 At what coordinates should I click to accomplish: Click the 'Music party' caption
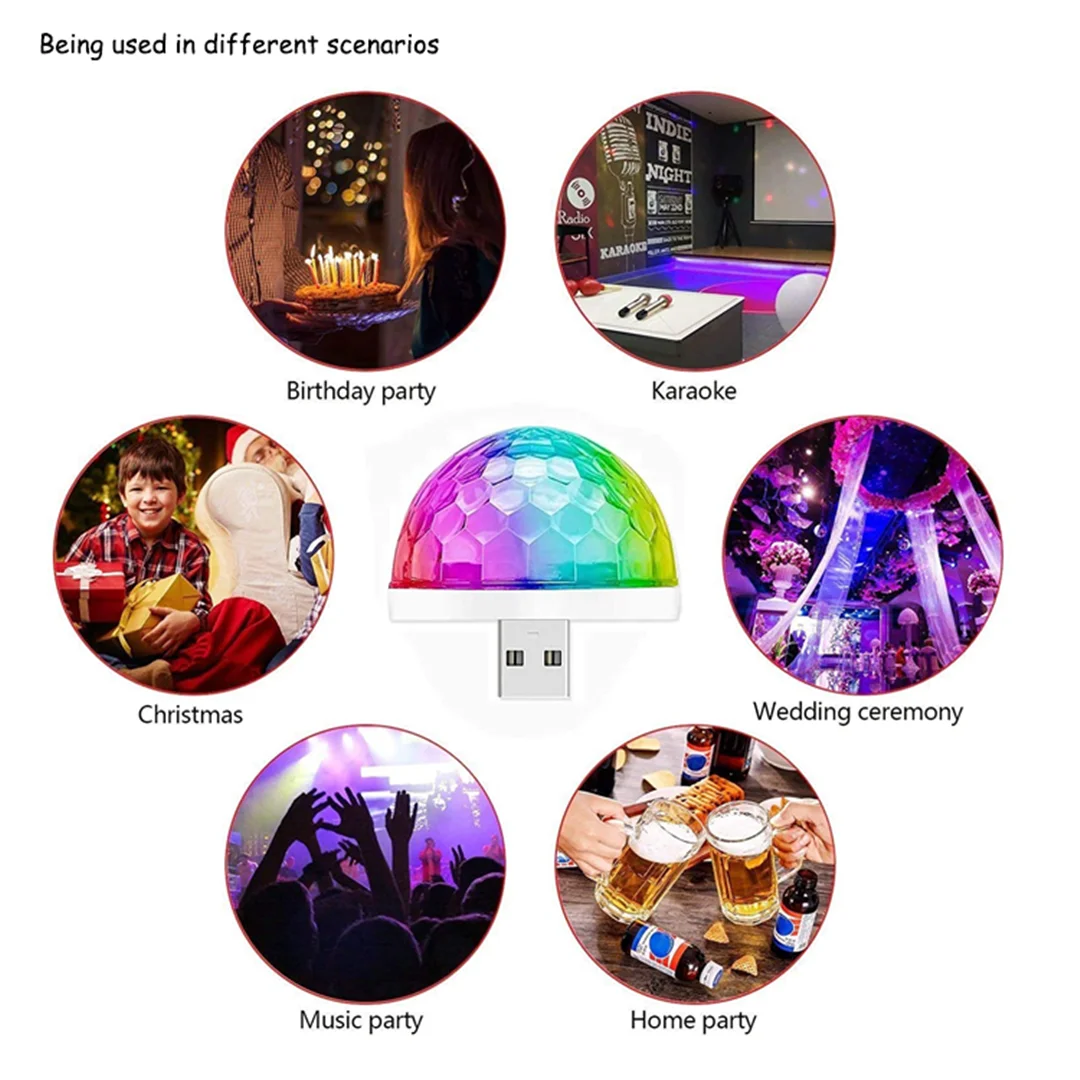(361, 1021)
